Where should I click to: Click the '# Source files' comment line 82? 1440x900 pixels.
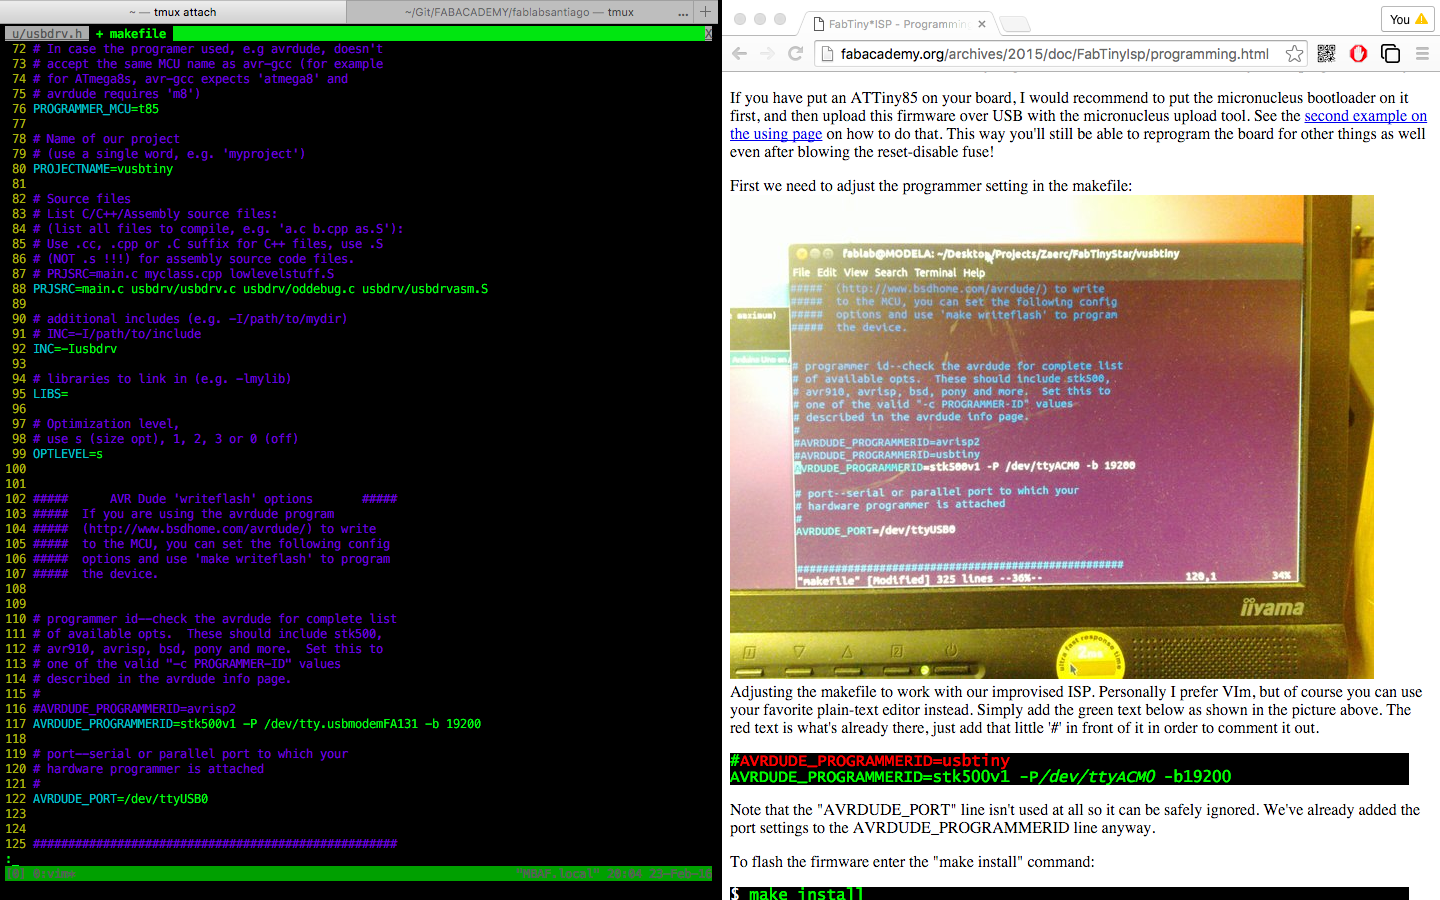click(x=82, y=199)
